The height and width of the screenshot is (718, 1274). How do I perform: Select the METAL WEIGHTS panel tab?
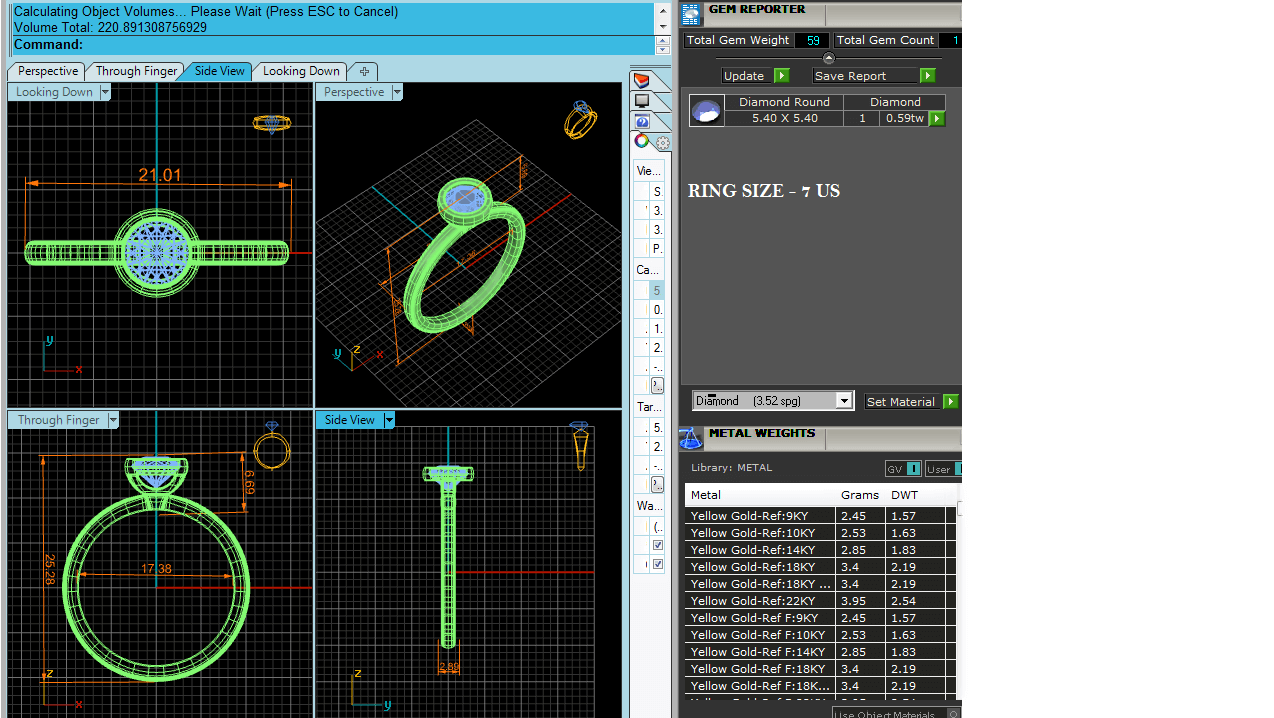point(762,434)
